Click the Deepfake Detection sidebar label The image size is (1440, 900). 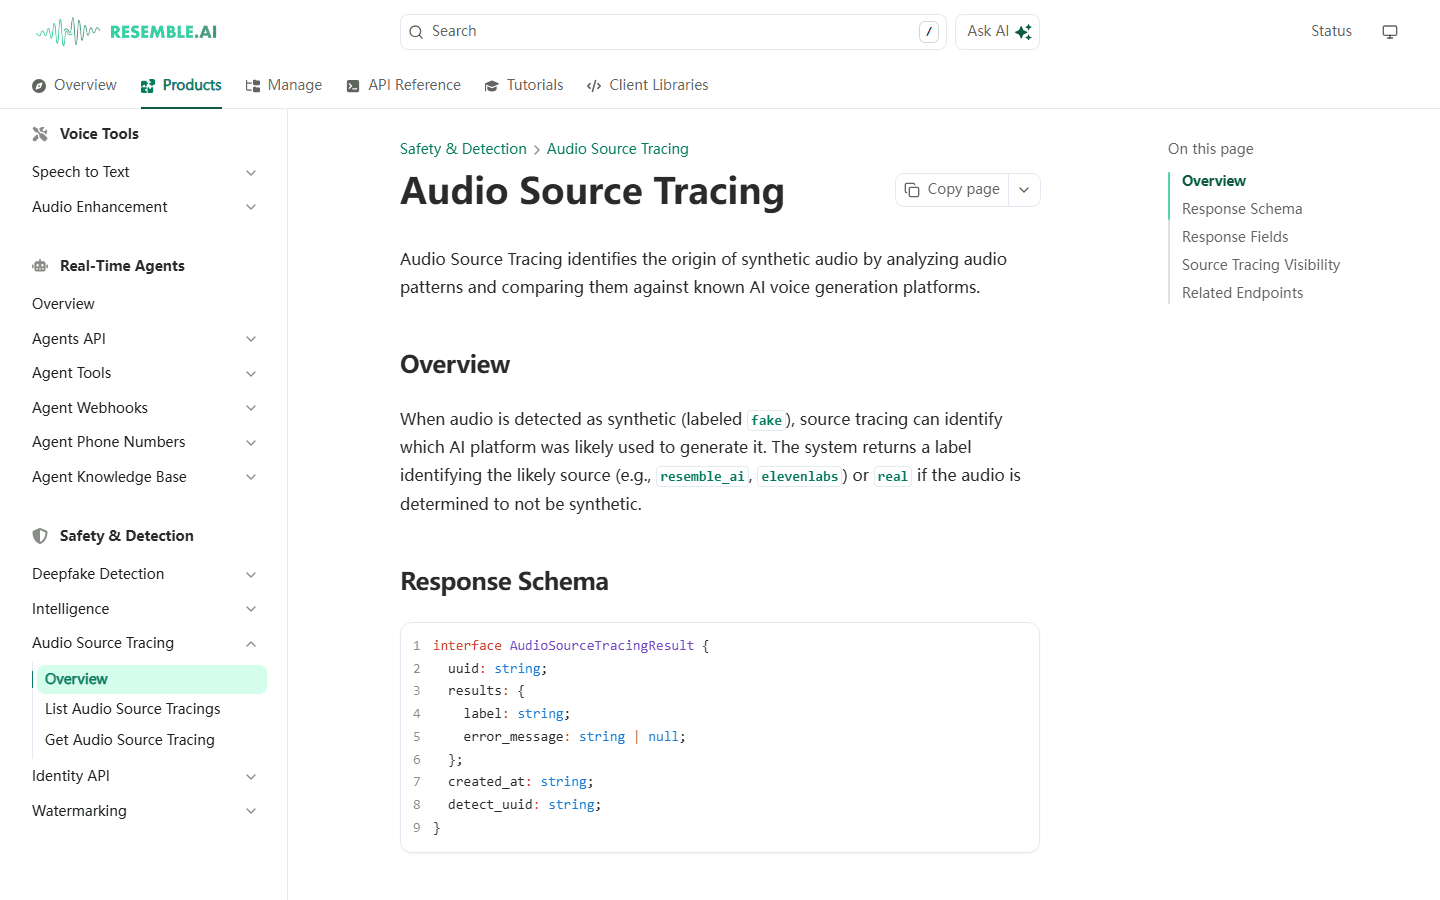click(98, 574)
